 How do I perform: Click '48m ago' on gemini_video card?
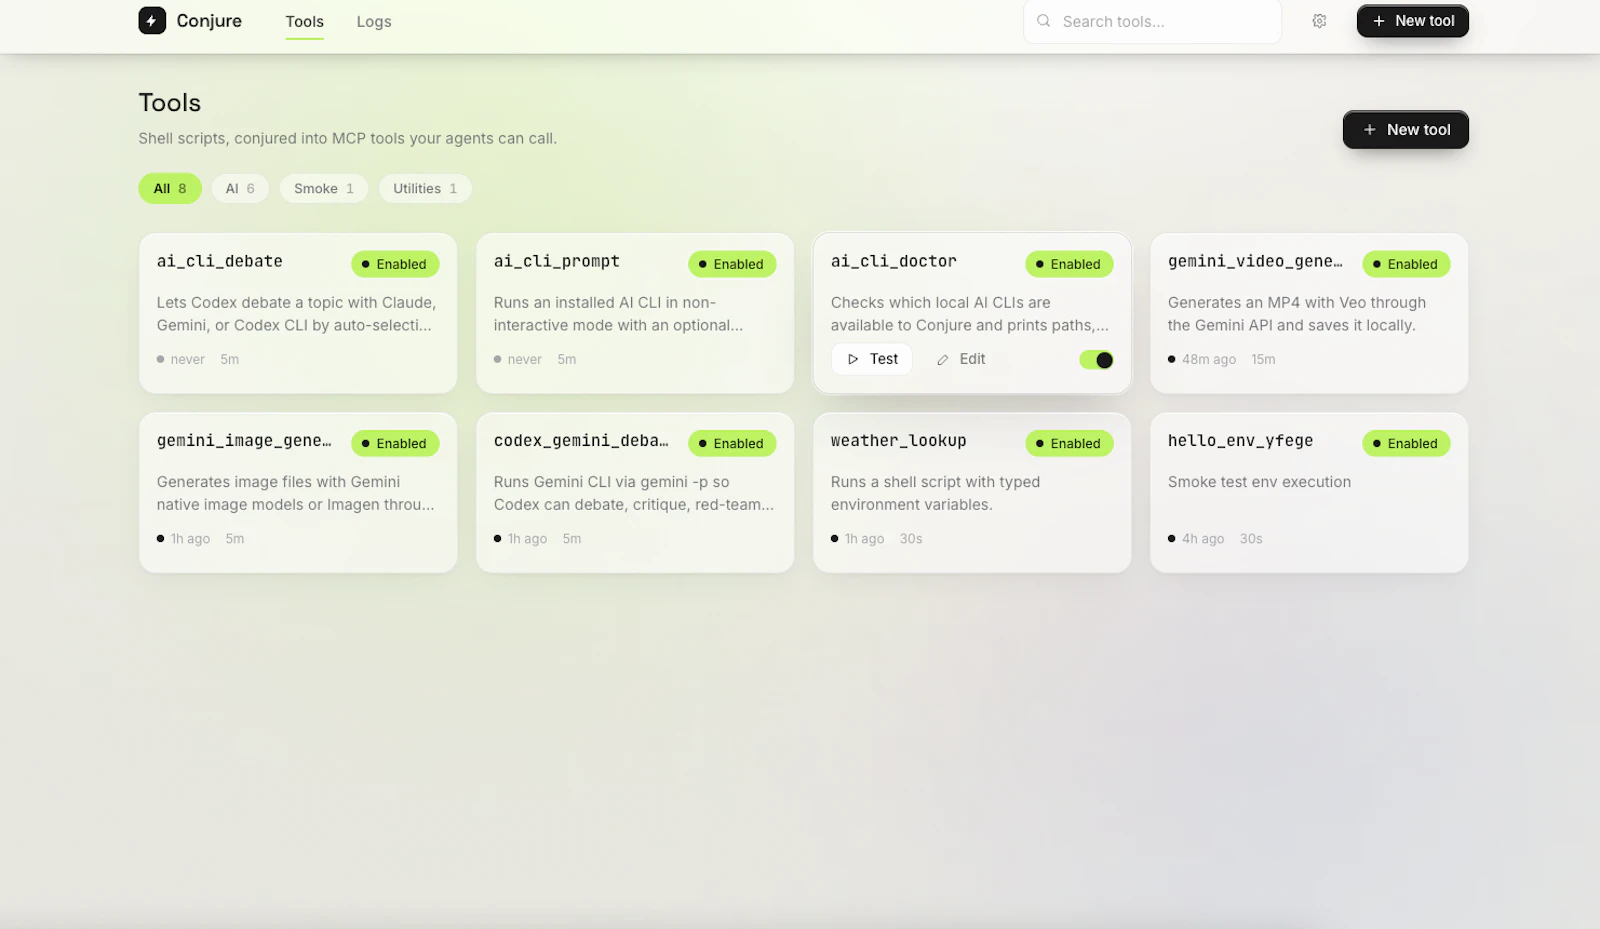1209,359
